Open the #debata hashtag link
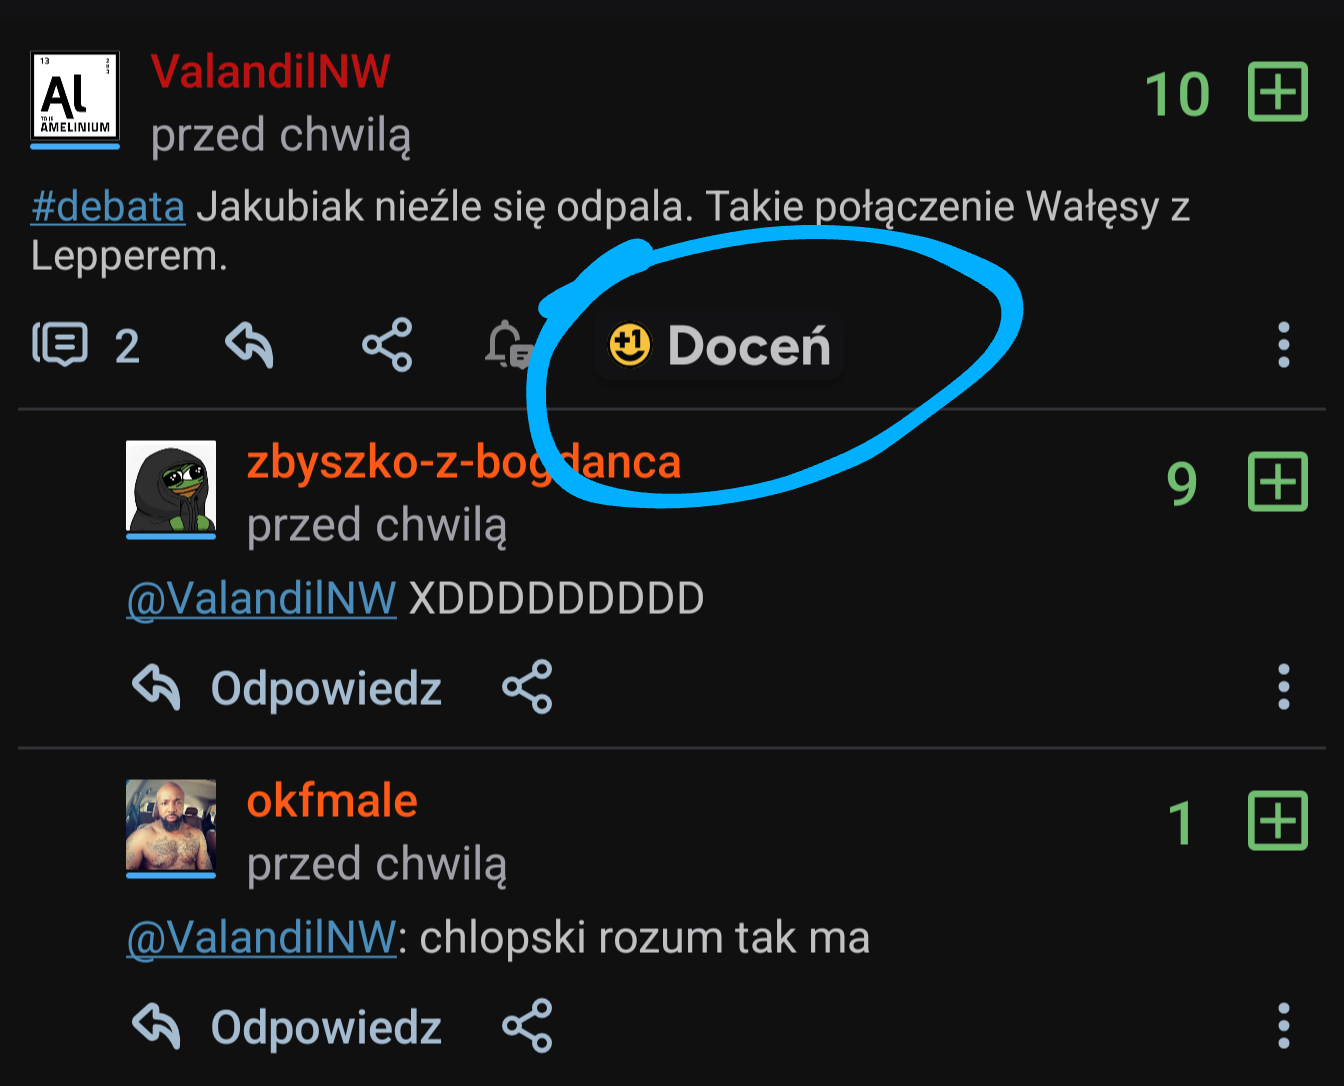1344x1086 pixels. (108, 207)
